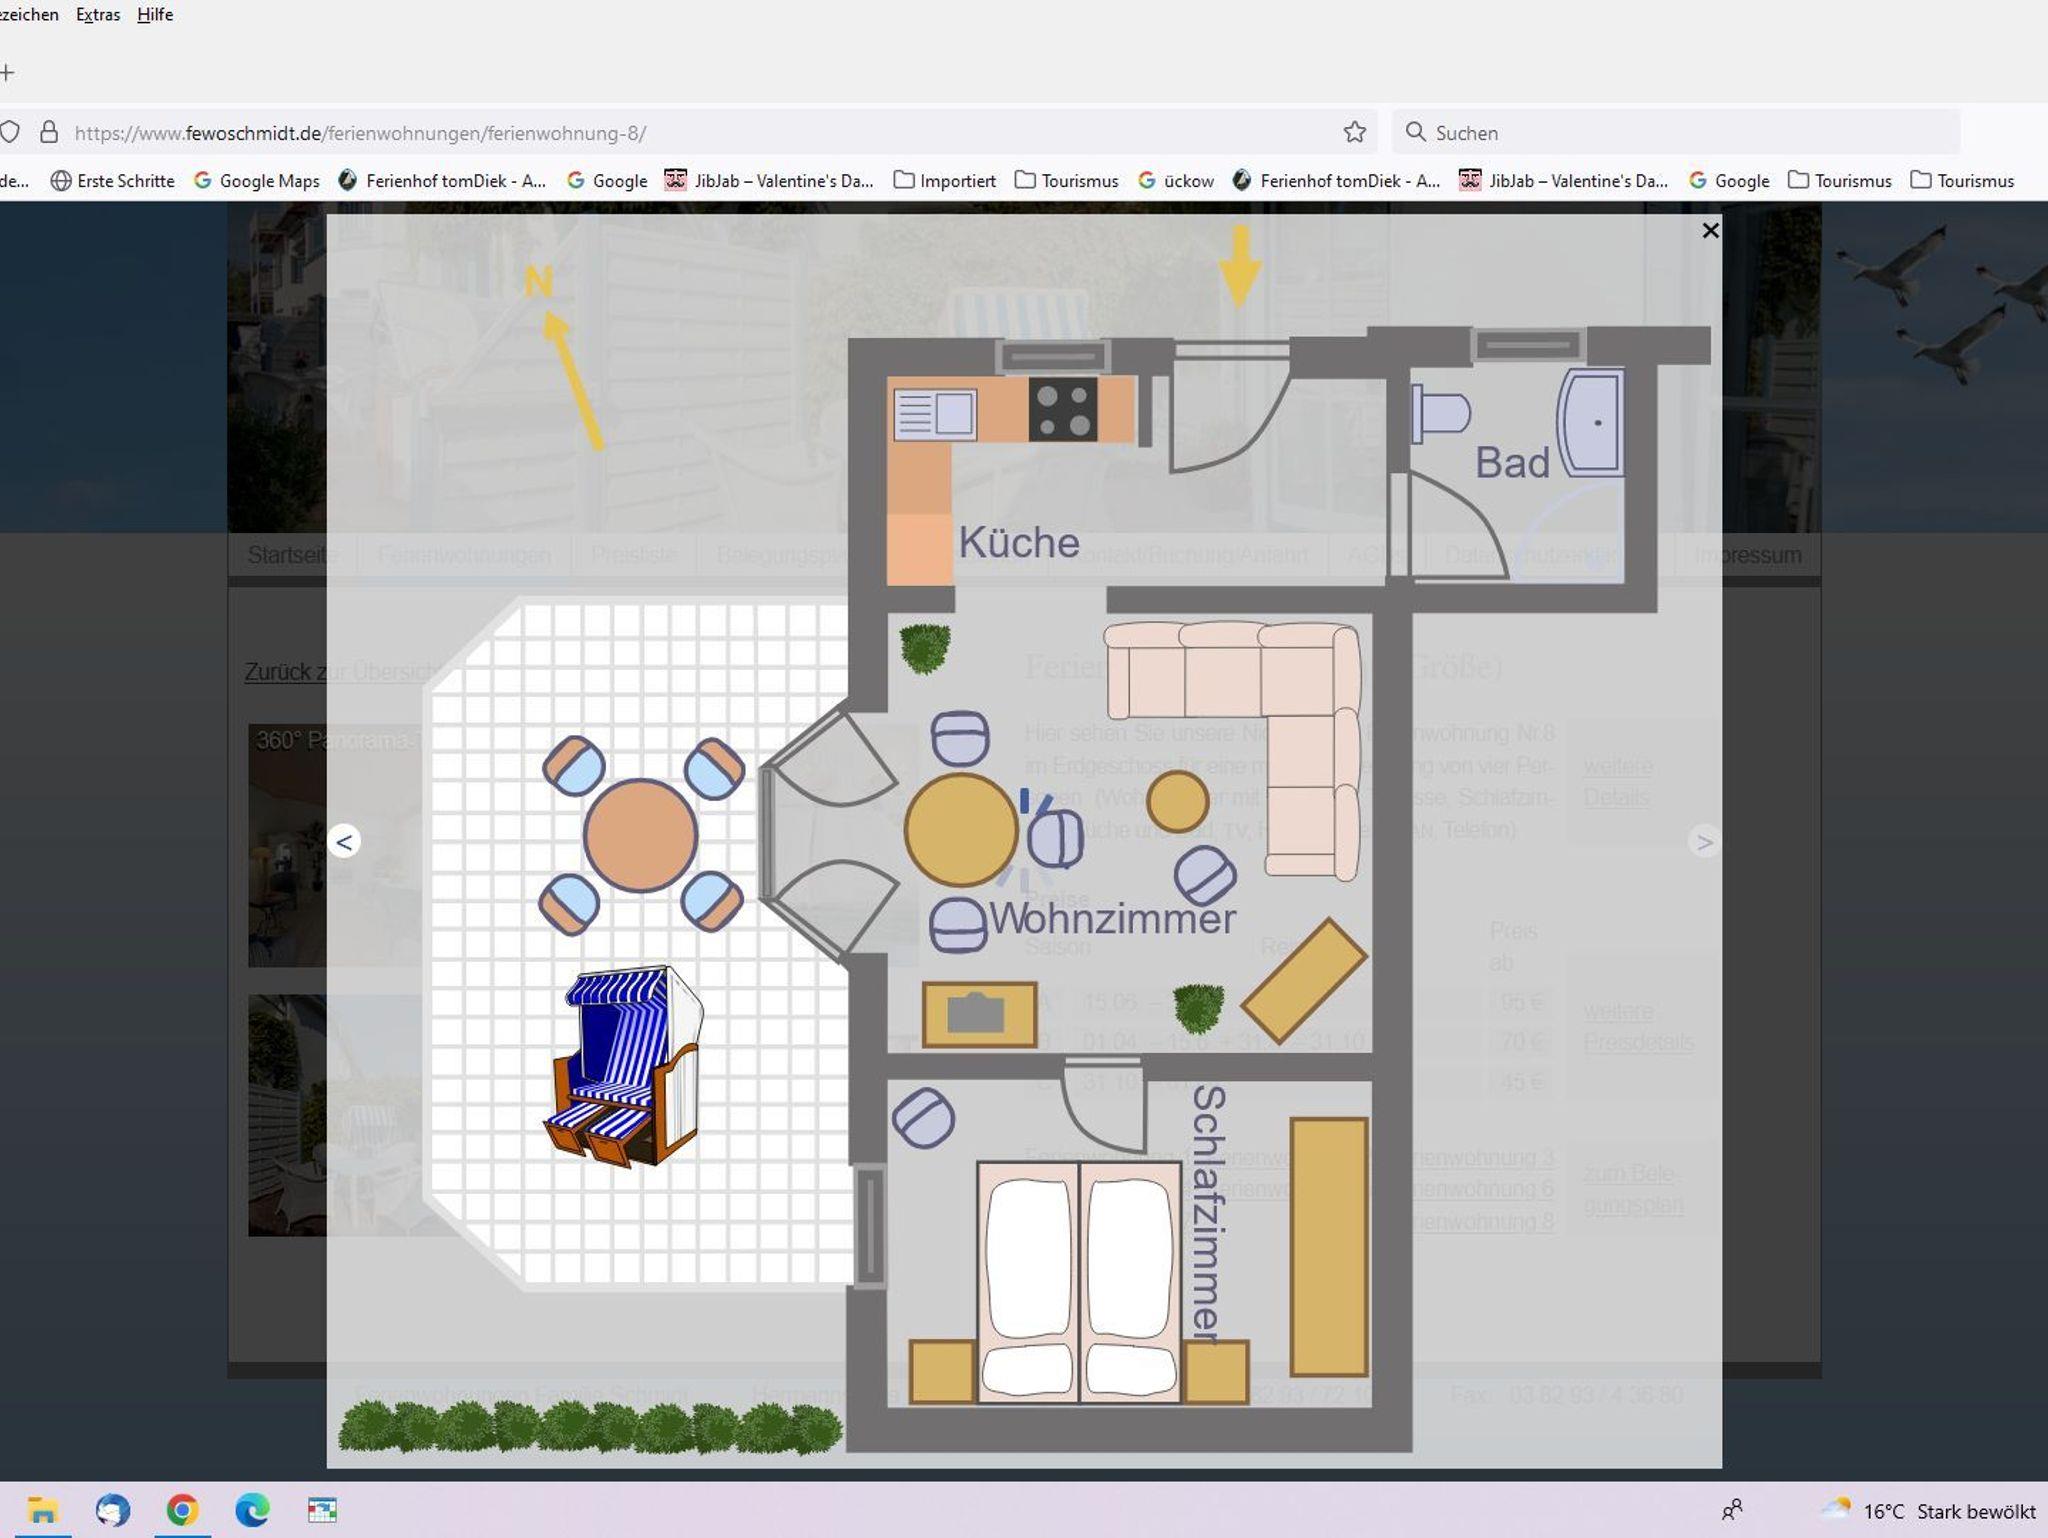
Task: Open File Explorer from taskbar
Action: (42, 1509)
